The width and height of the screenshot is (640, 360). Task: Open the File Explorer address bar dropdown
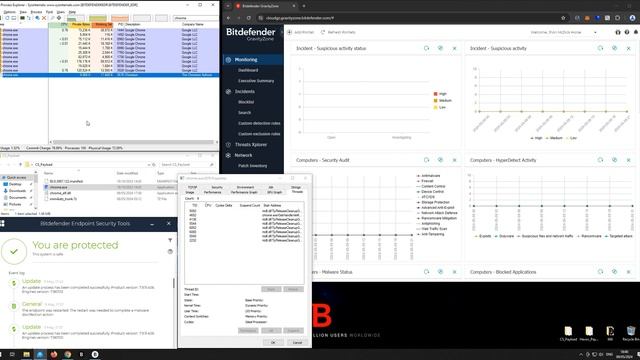[149, 164]
